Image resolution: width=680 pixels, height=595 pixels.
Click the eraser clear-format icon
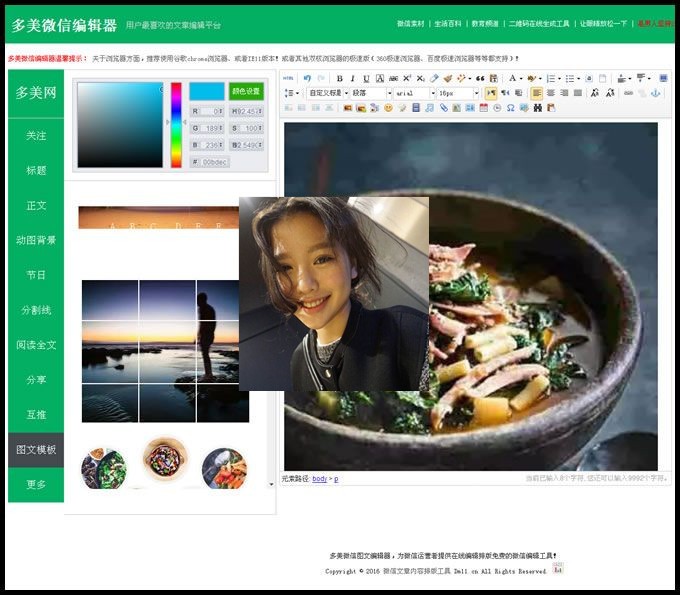tap(434, 78)
